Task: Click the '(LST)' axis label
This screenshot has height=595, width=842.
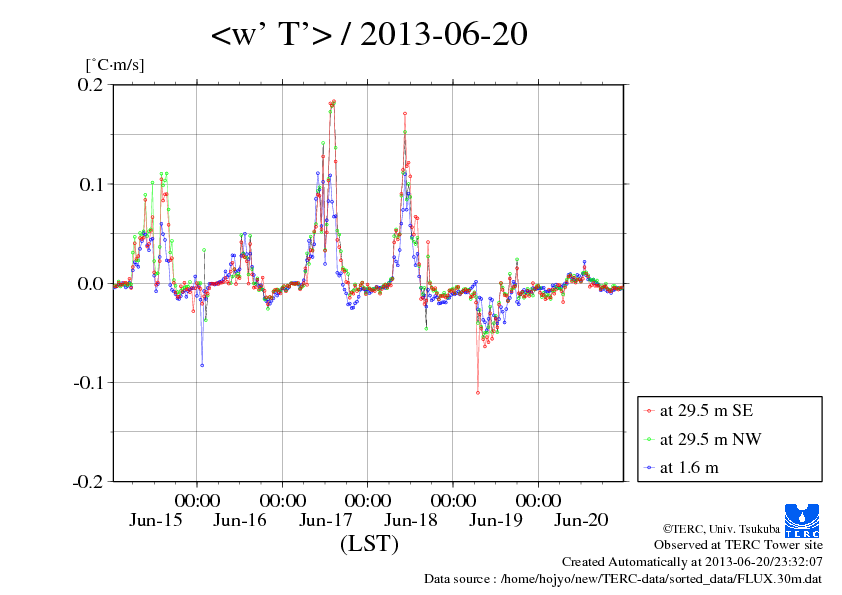Action: point(369,543)
